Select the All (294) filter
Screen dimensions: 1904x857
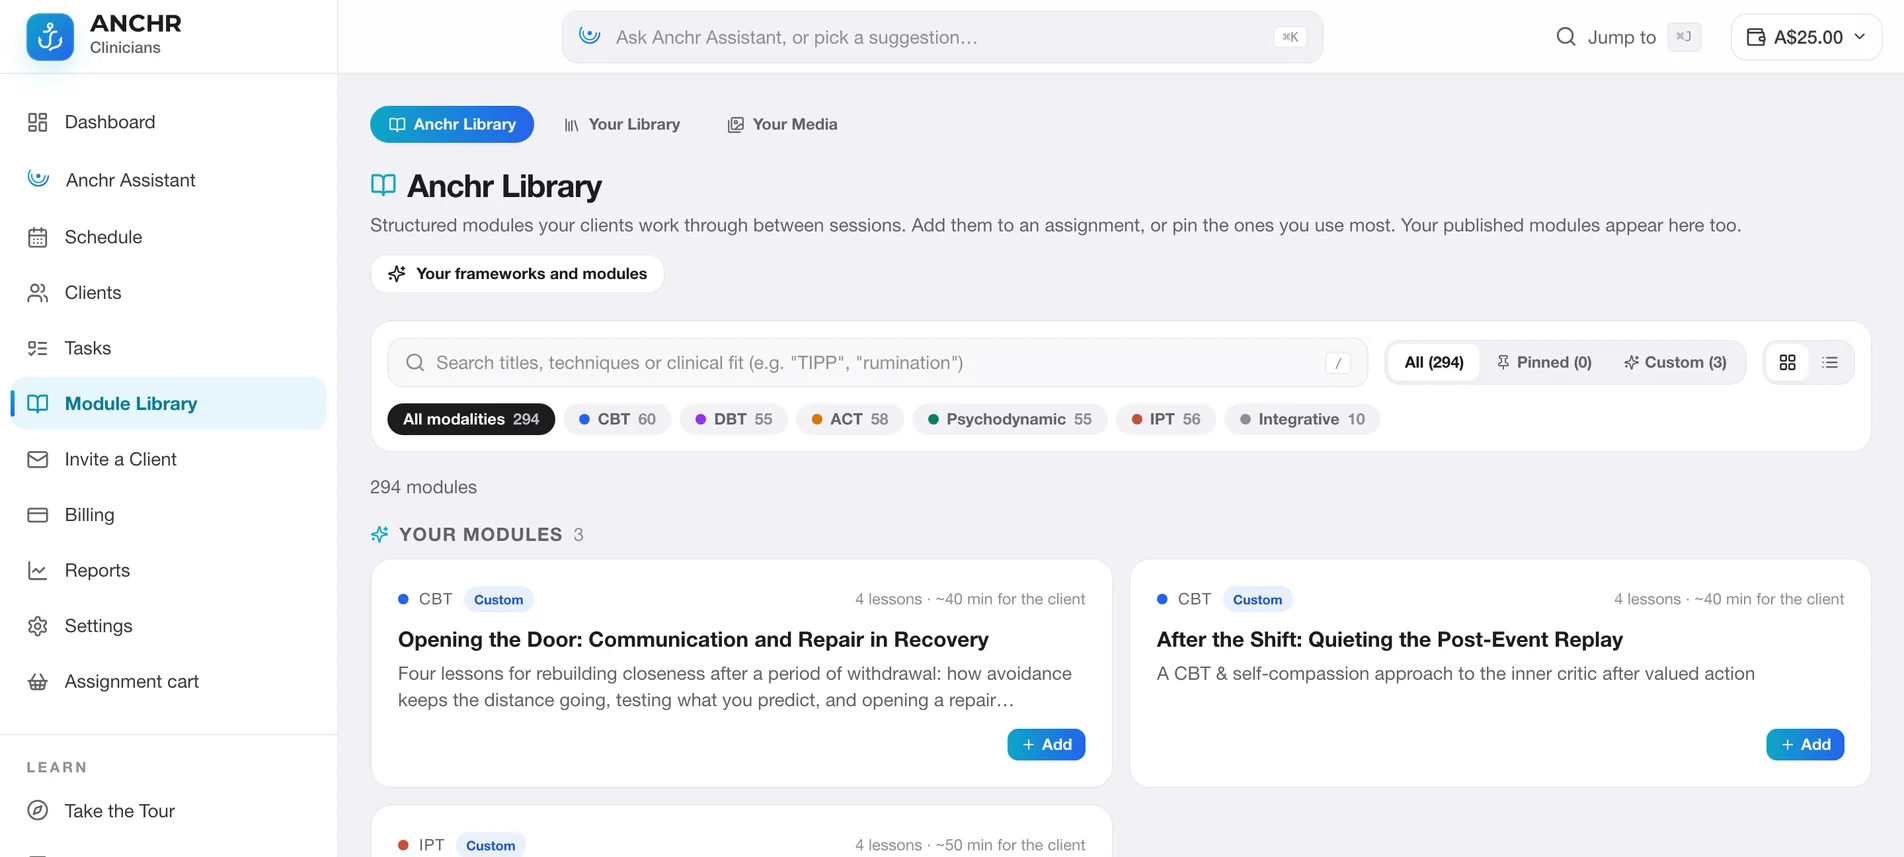tap(1433, 362)
